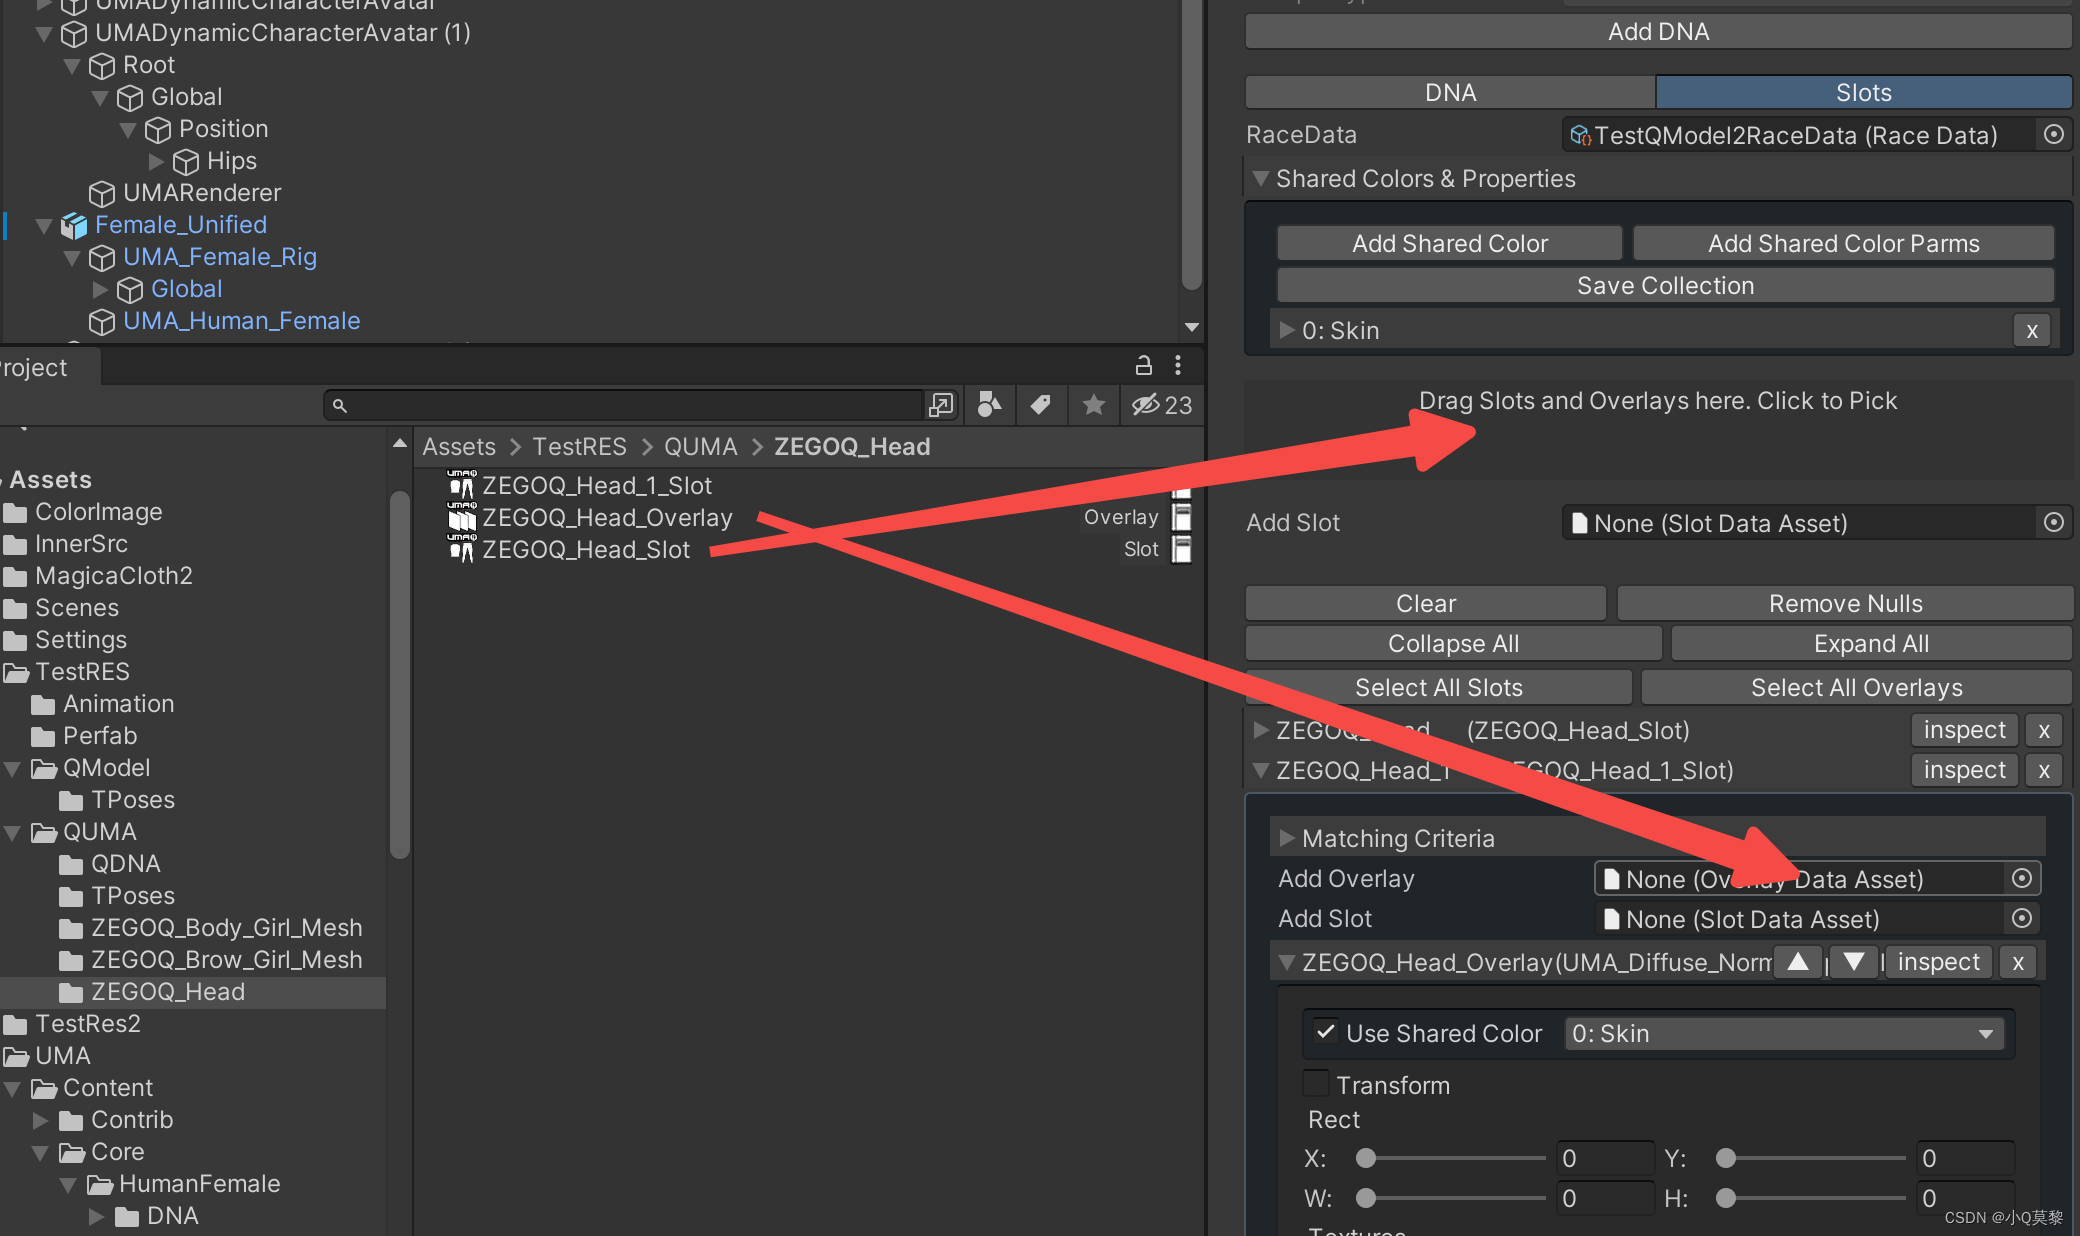2080x1236 pixels.
Task: Open the Add Overlay object picker
Action: (2022, 878)
